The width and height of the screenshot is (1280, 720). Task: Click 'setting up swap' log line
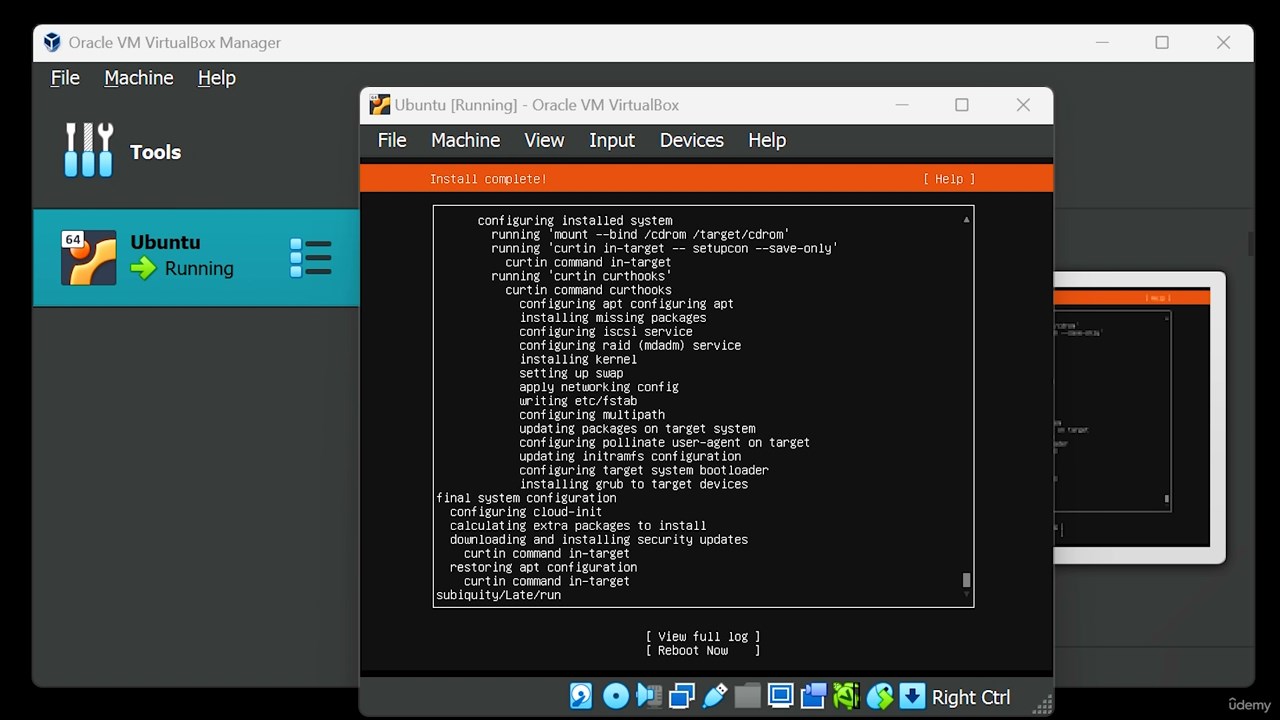pyautogui.click(x=571, y=373)
